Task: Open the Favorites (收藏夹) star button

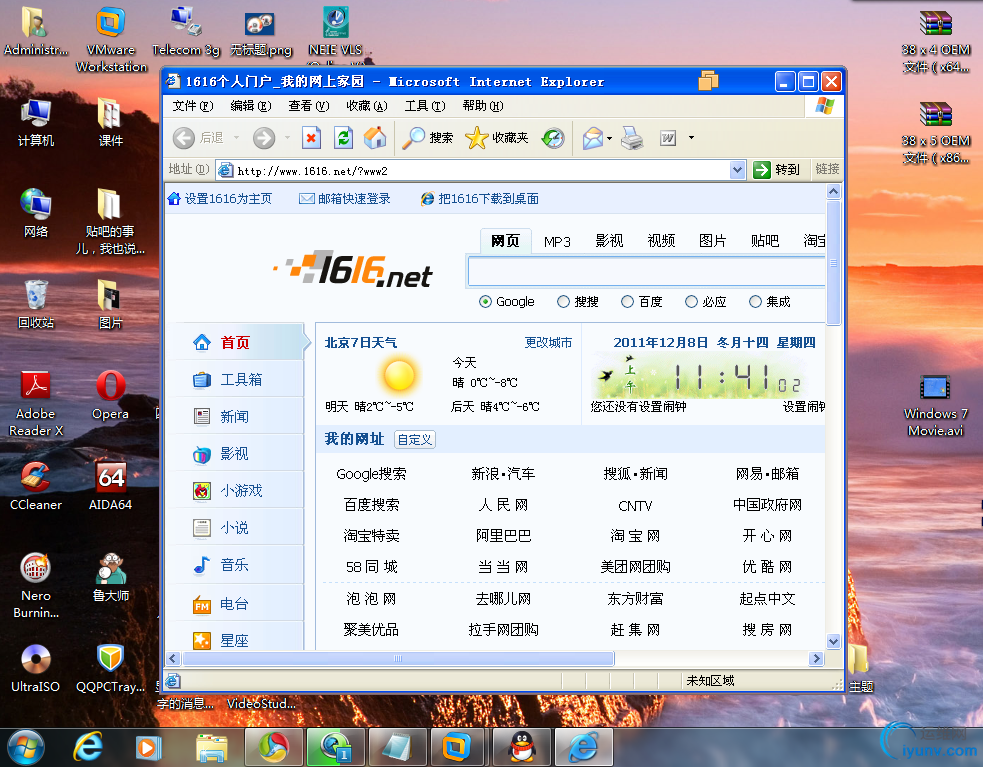Action: [497, 138]
